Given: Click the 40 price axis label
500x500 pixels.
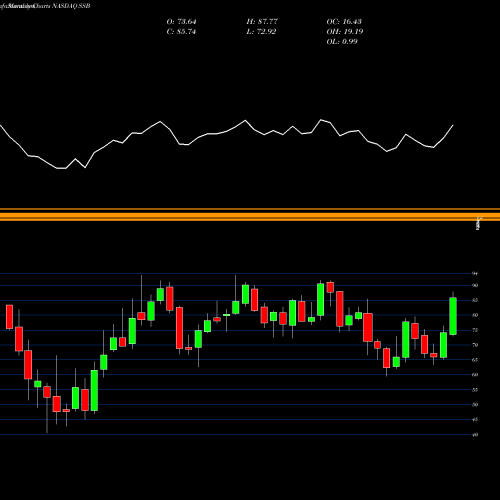Looking at the screenshot, I should (475, 435).
